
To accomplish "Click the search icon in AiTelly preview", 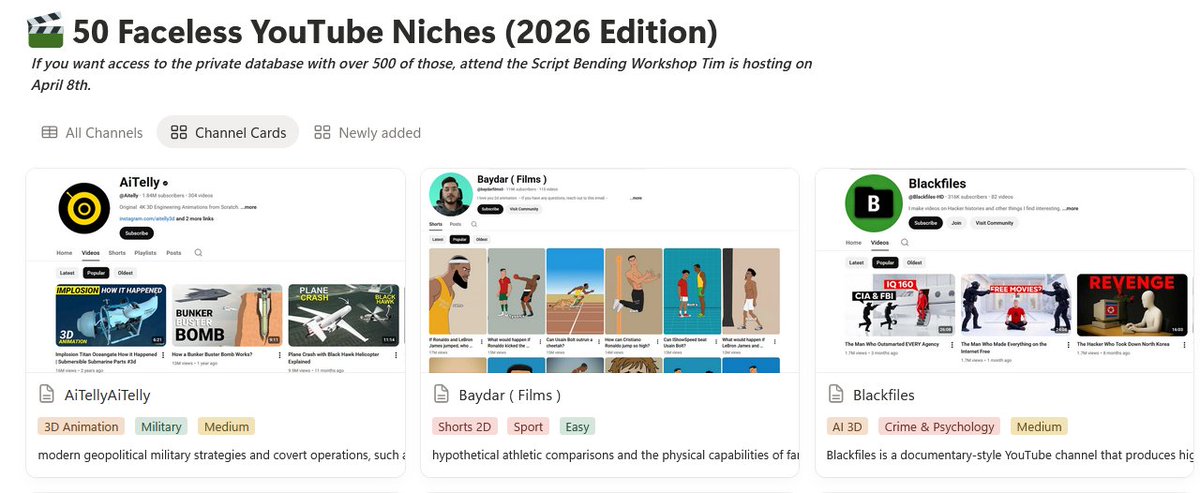I will 198,253.
